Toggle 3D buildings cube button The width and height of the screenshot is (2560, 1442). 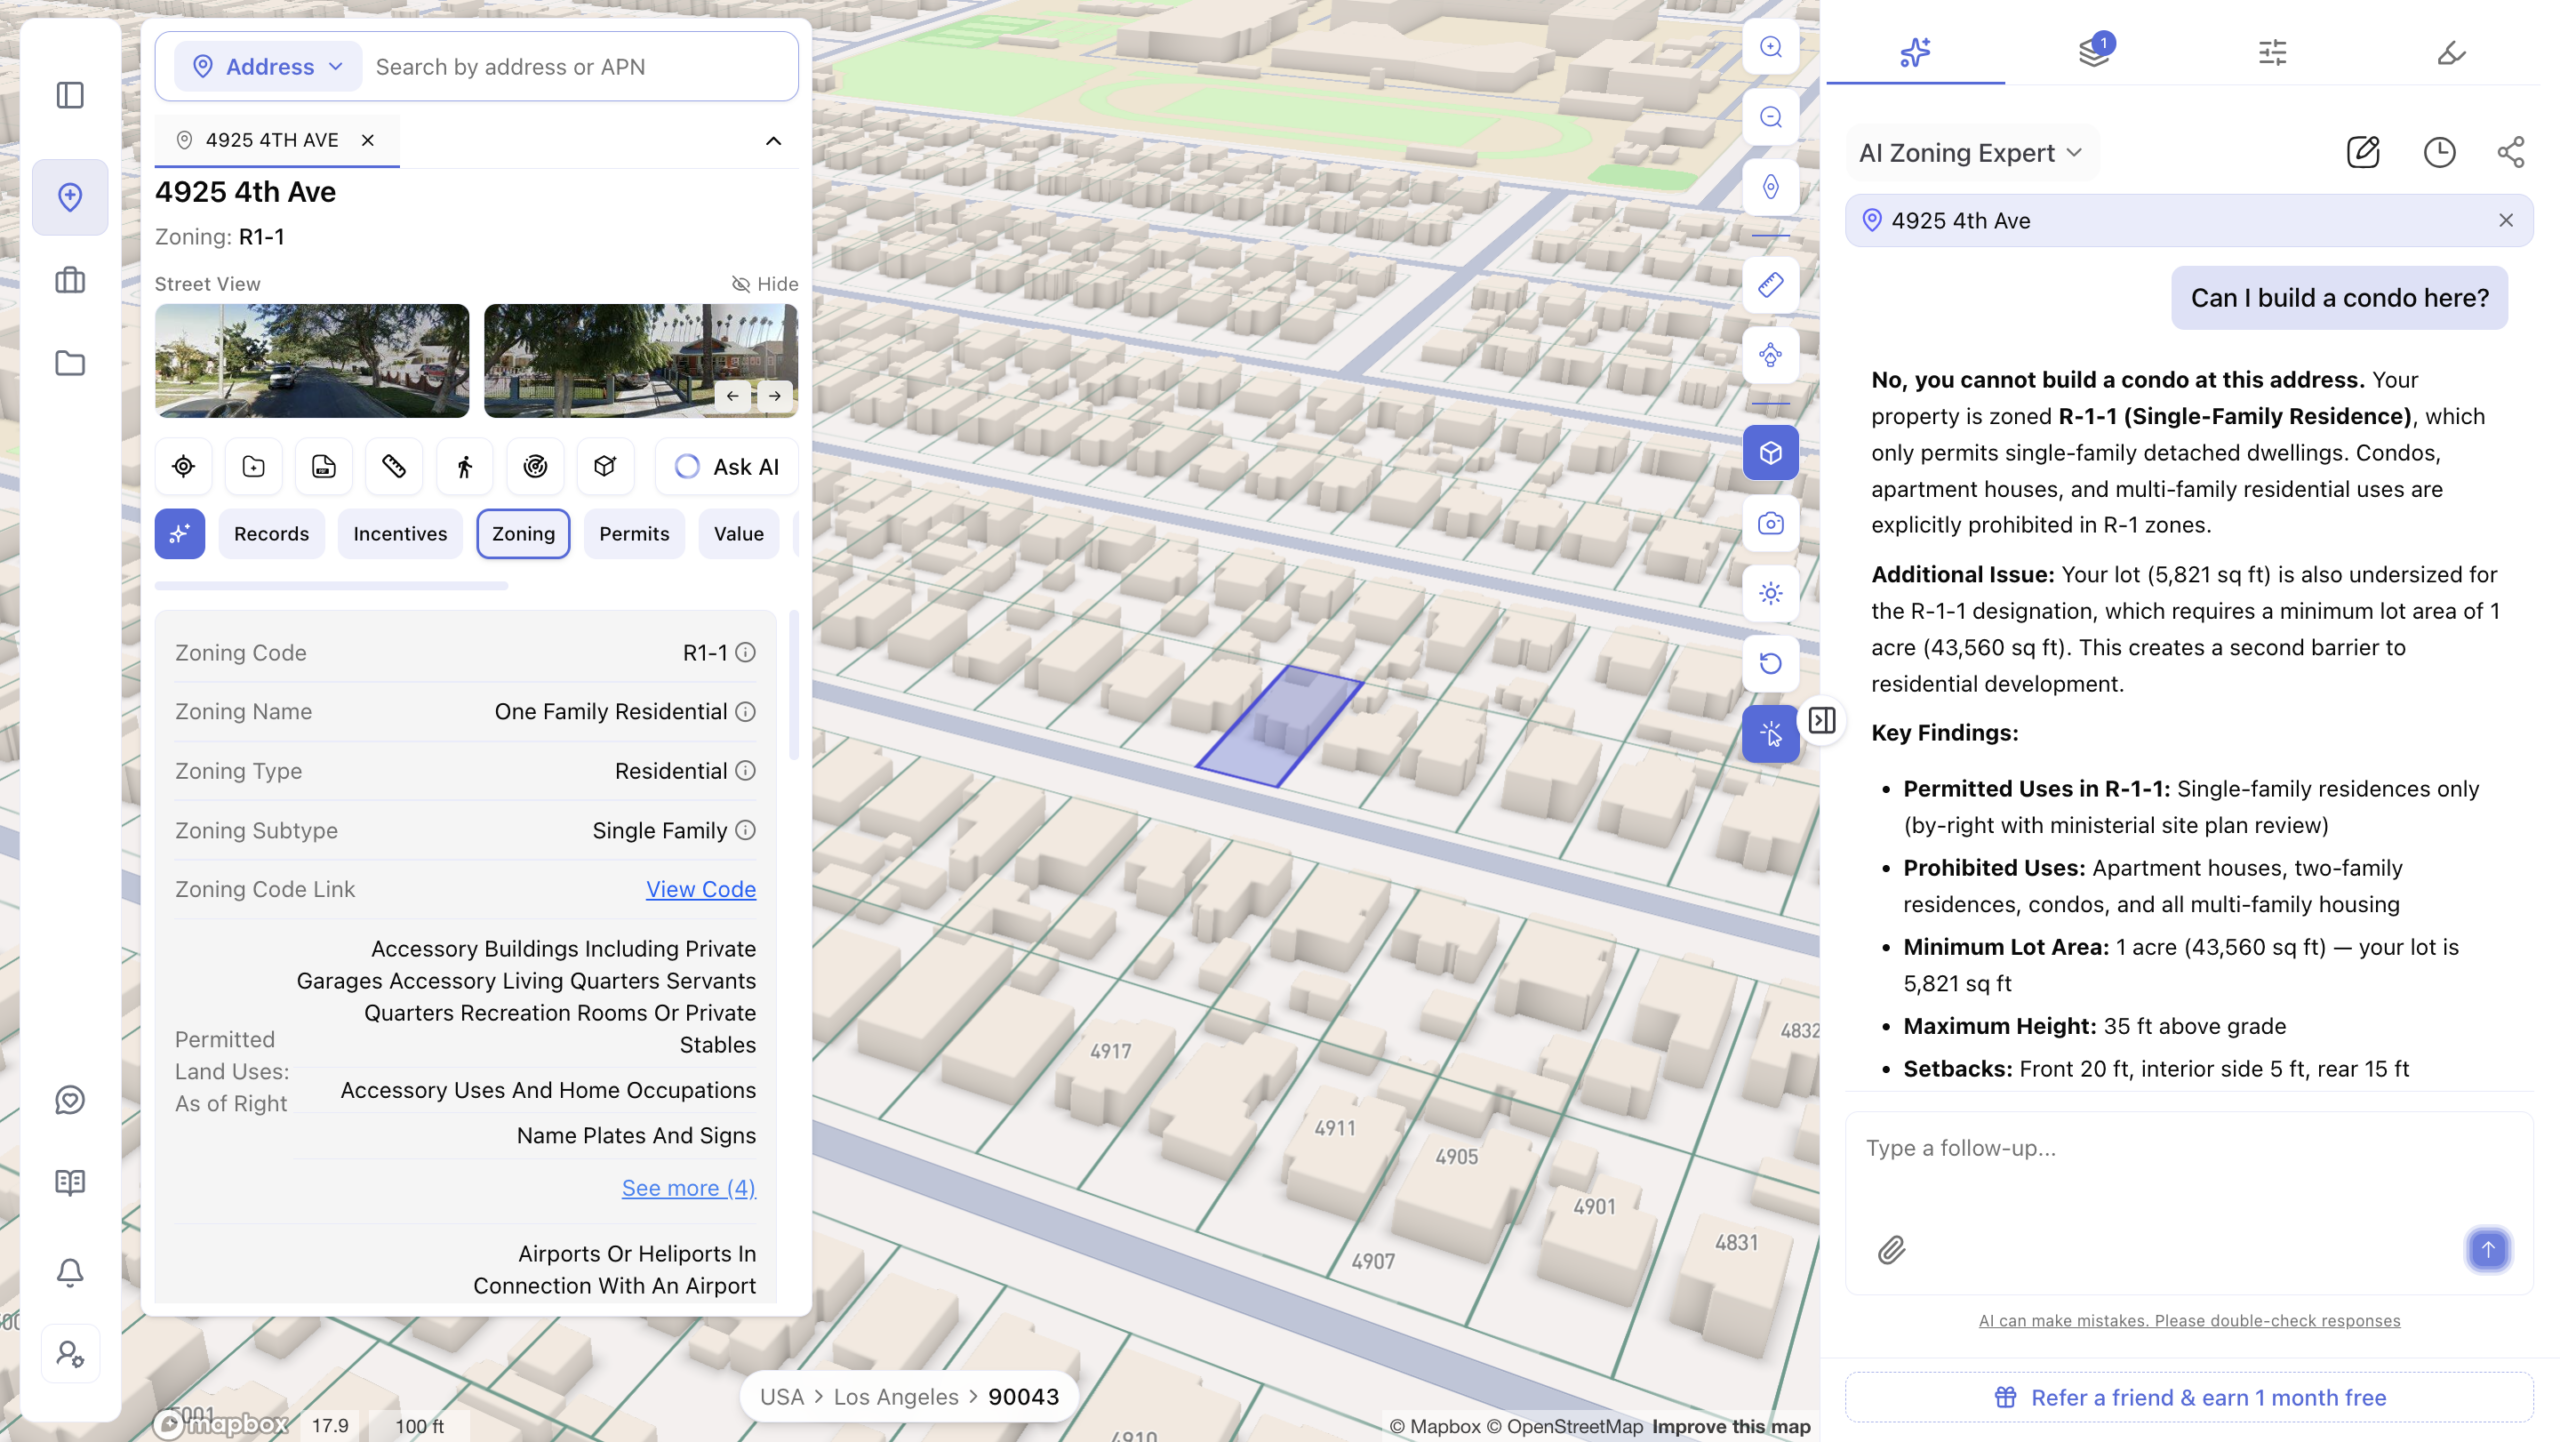(1770, 453)
